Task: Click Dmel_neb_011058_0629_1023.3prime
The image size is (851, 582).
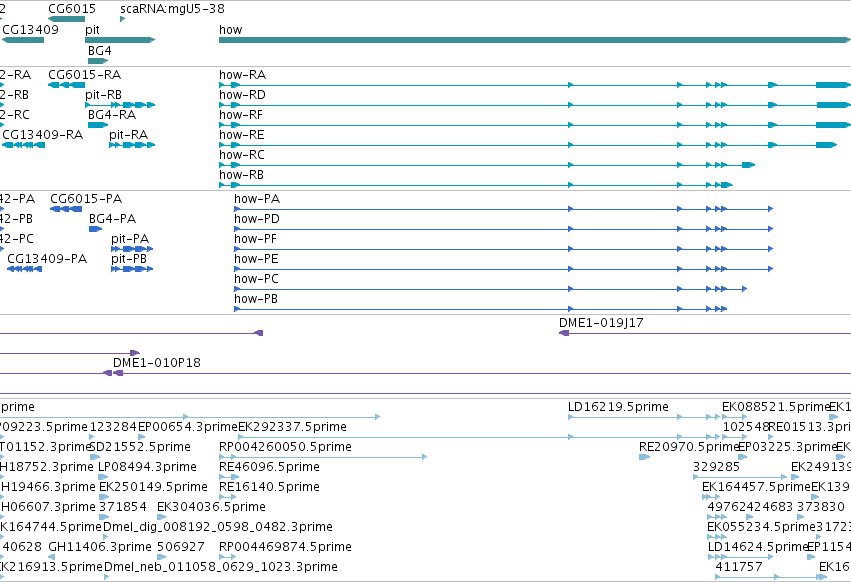Action: [x=106, y=577]
